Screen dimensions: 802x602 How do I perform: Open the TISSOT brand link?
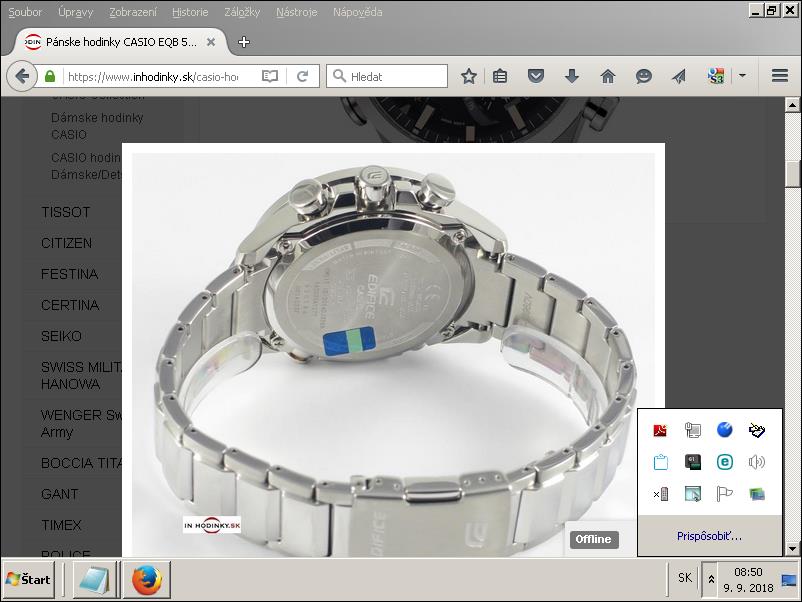[x=65, y=212]
